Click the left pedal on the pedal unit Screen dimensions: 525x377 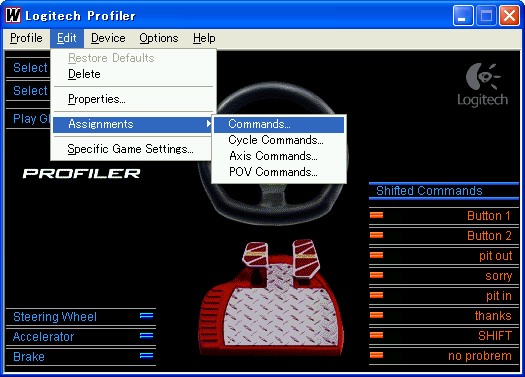coord(255,254)
